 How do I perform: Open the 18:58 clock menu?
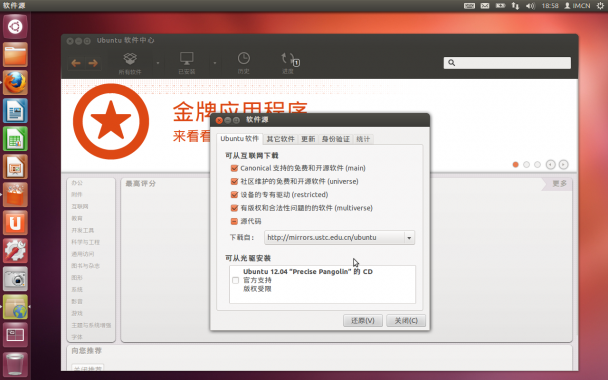click(550, 6)
